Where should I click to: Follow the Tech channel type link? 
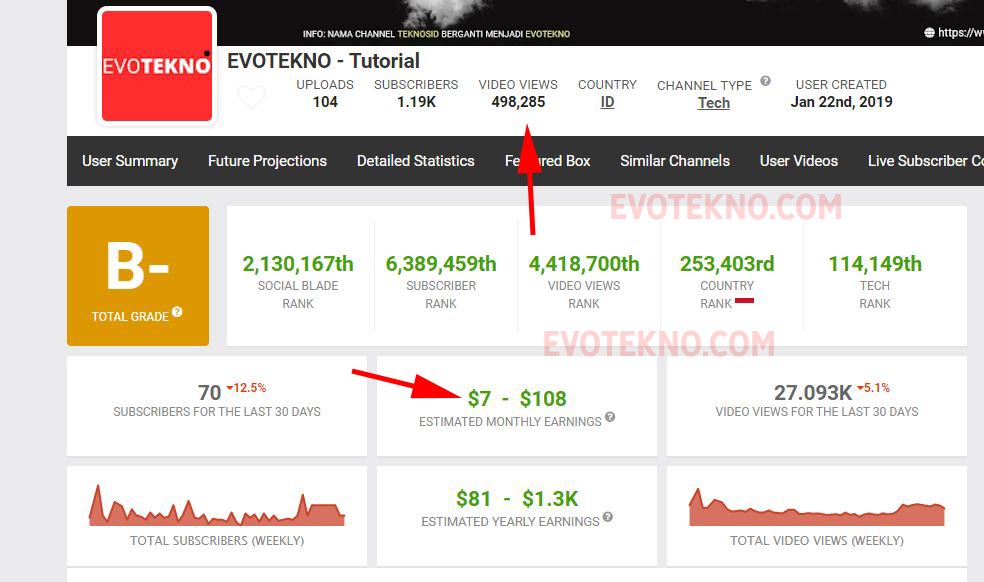[x=714, y=103]
